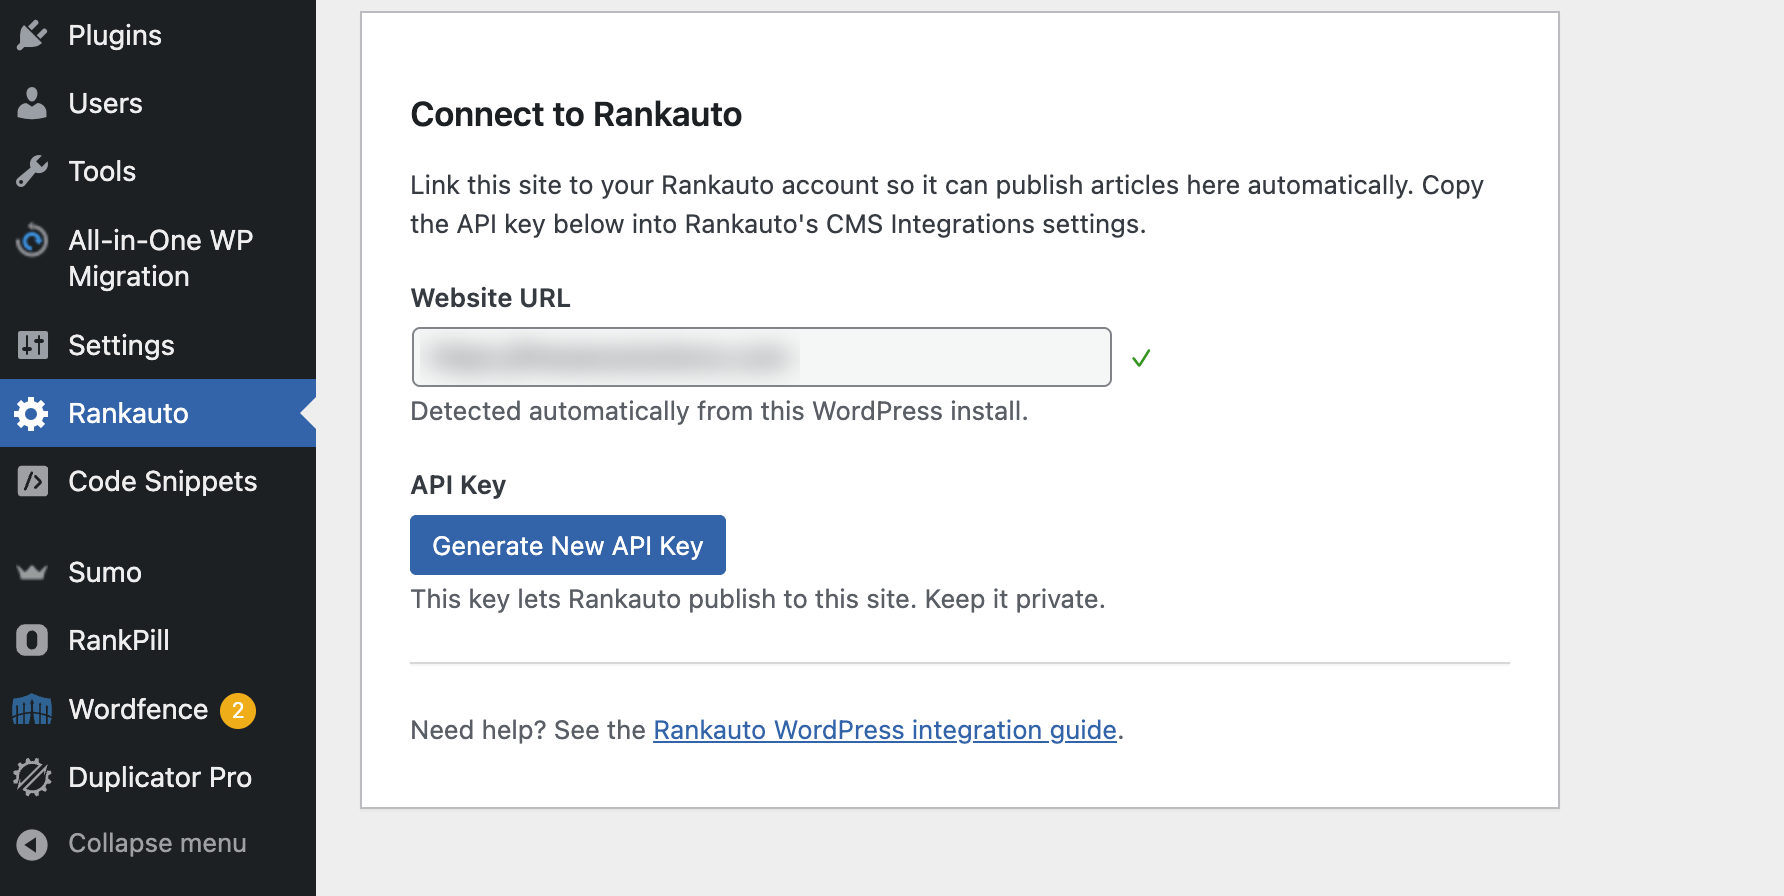Click the 'API Key' label
The width and height of the screenshot is (1784, 896).
coord(458,485)
